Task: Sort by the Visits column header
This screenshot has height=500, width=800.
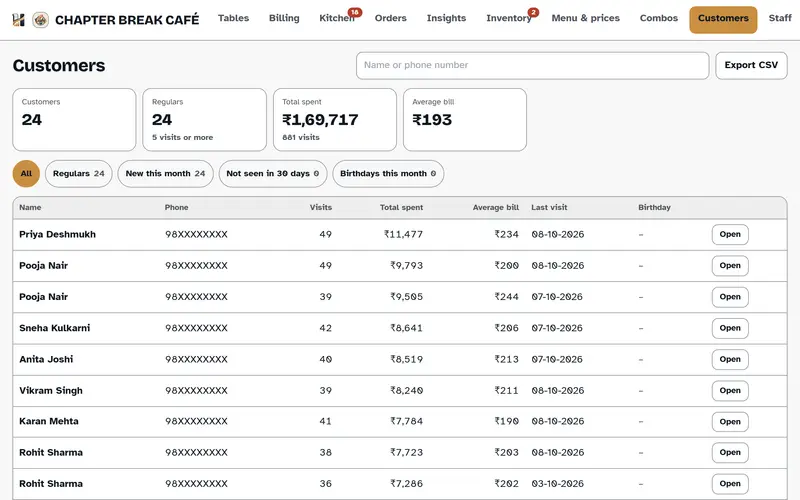Action: click(321, 208)
